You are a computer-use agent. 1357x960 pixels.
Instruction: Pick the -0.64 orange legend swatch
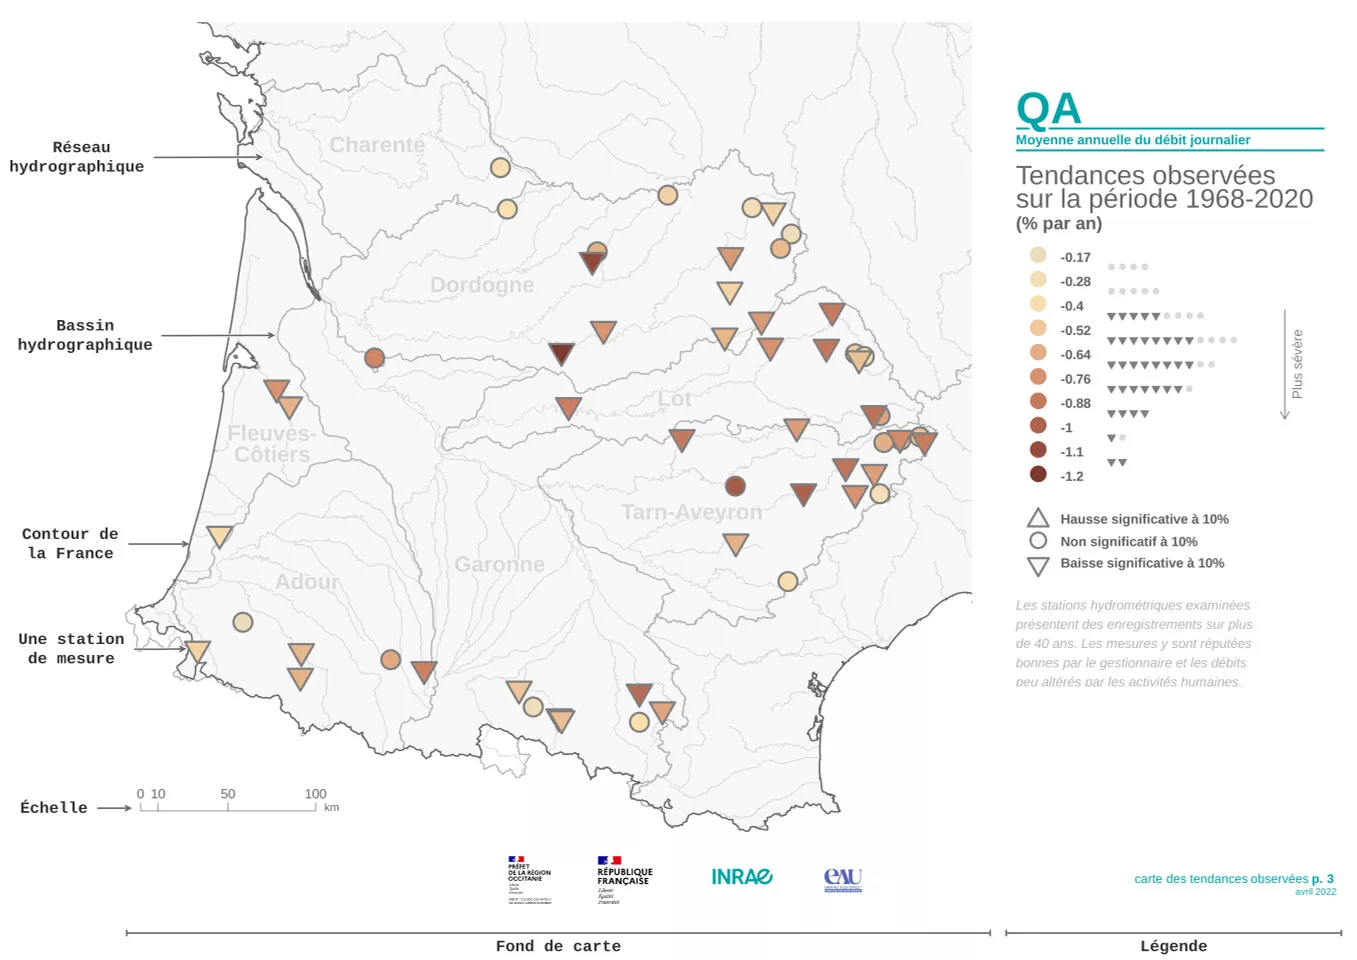tap(1038, 353)
